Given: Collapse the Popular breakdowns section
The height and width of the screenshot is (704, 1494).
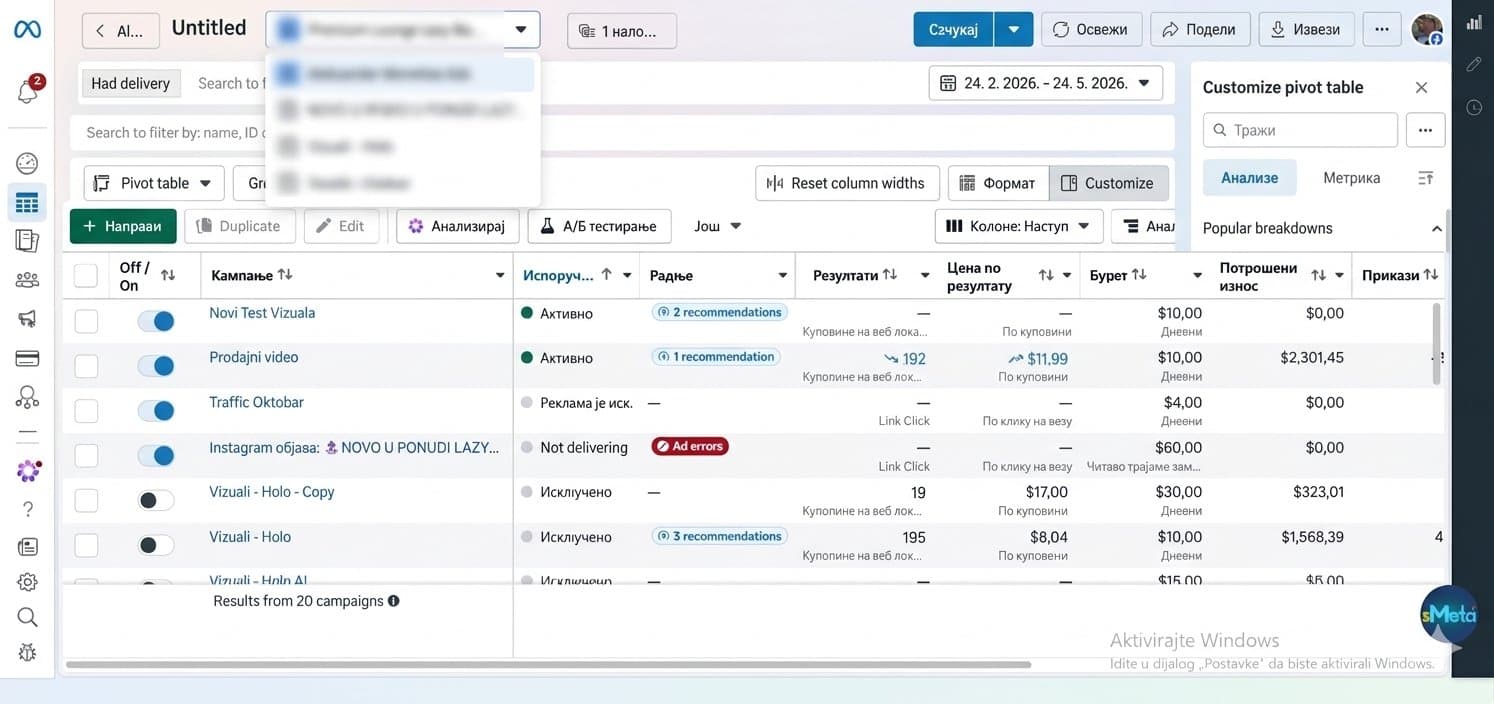Looking at the screenshot, I should 1437,228.
